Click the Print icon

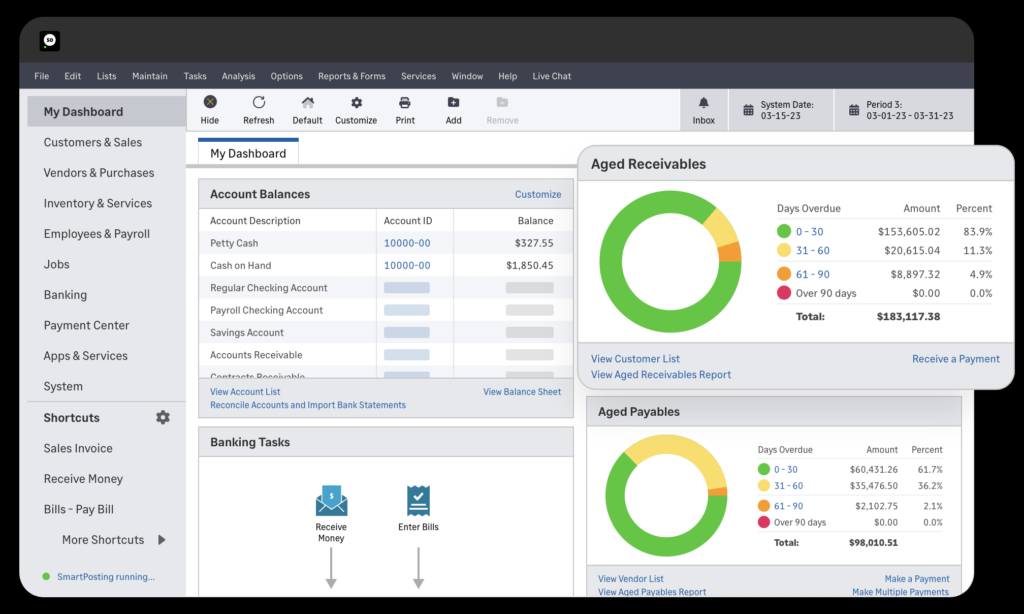(x=404, y=102)
